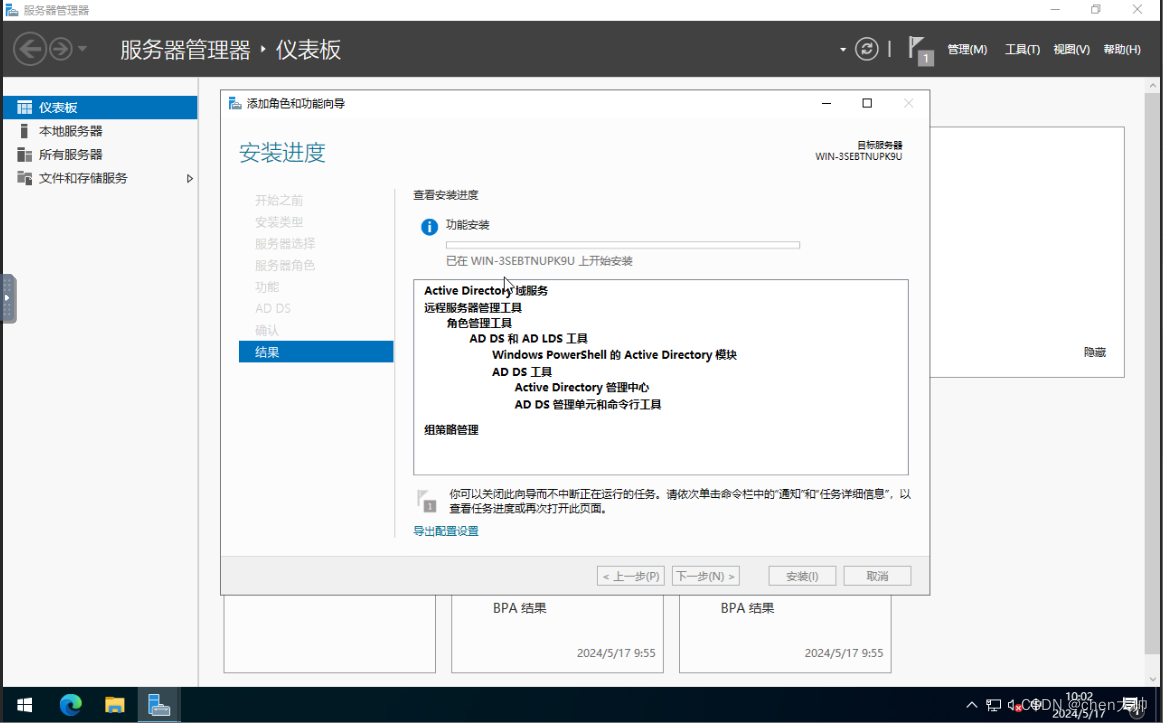The image size is (1163, 723).
Task: Click the refresh icon in header
Action: (x=866, y=49)
